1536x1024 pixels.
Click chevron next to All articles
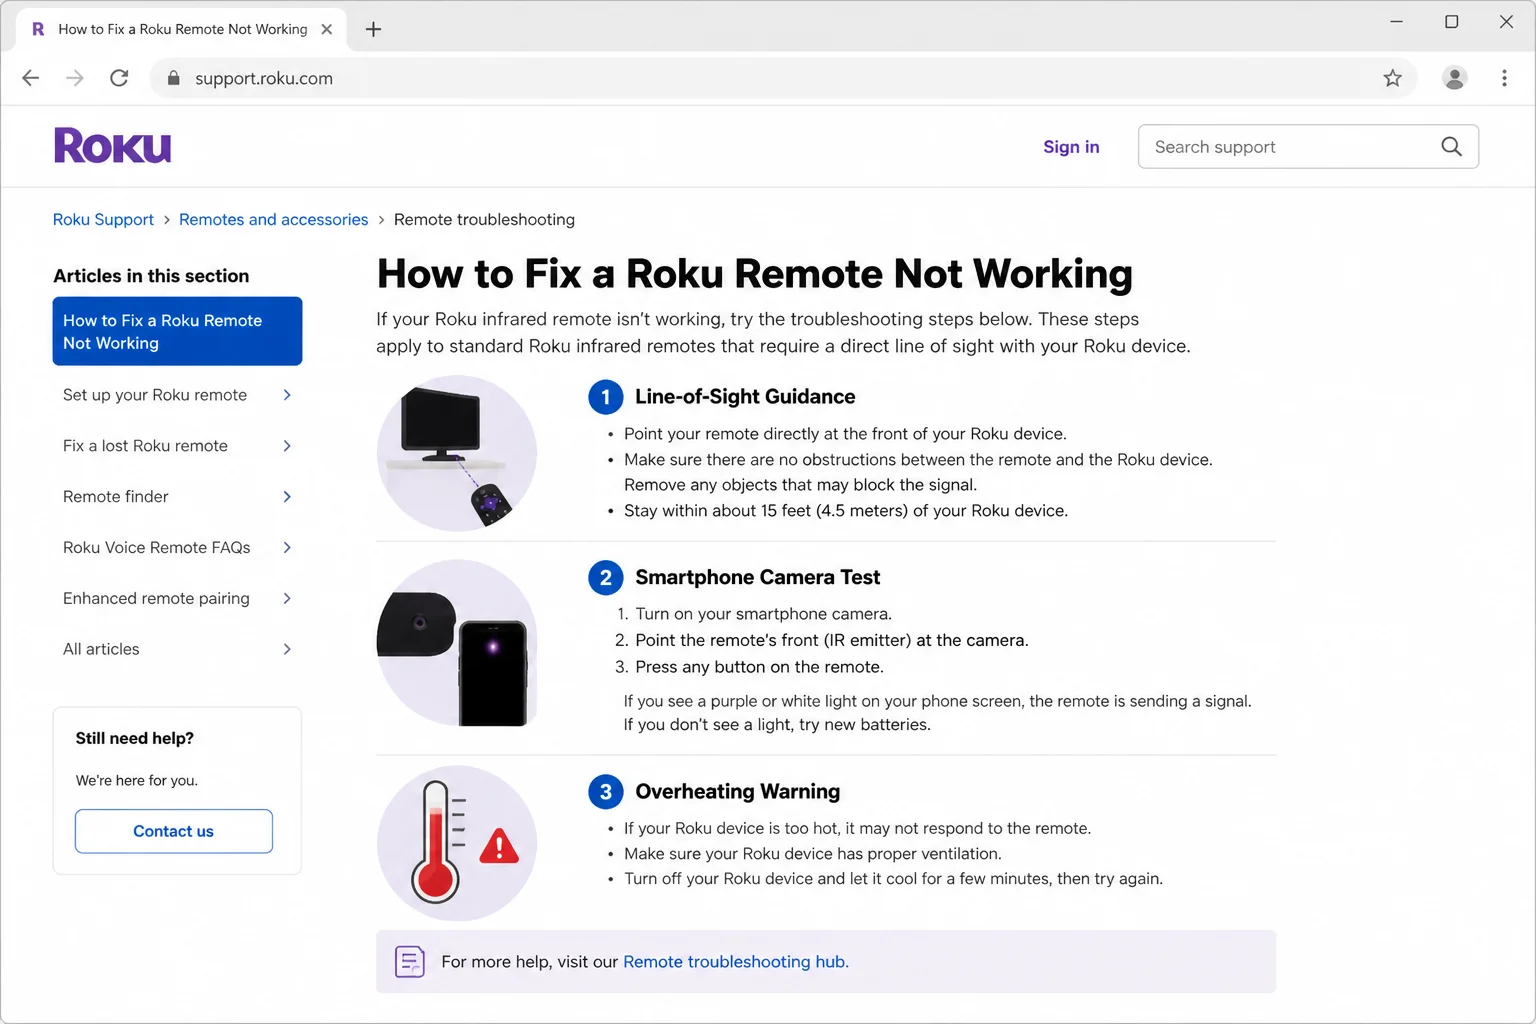pos(287,649)
